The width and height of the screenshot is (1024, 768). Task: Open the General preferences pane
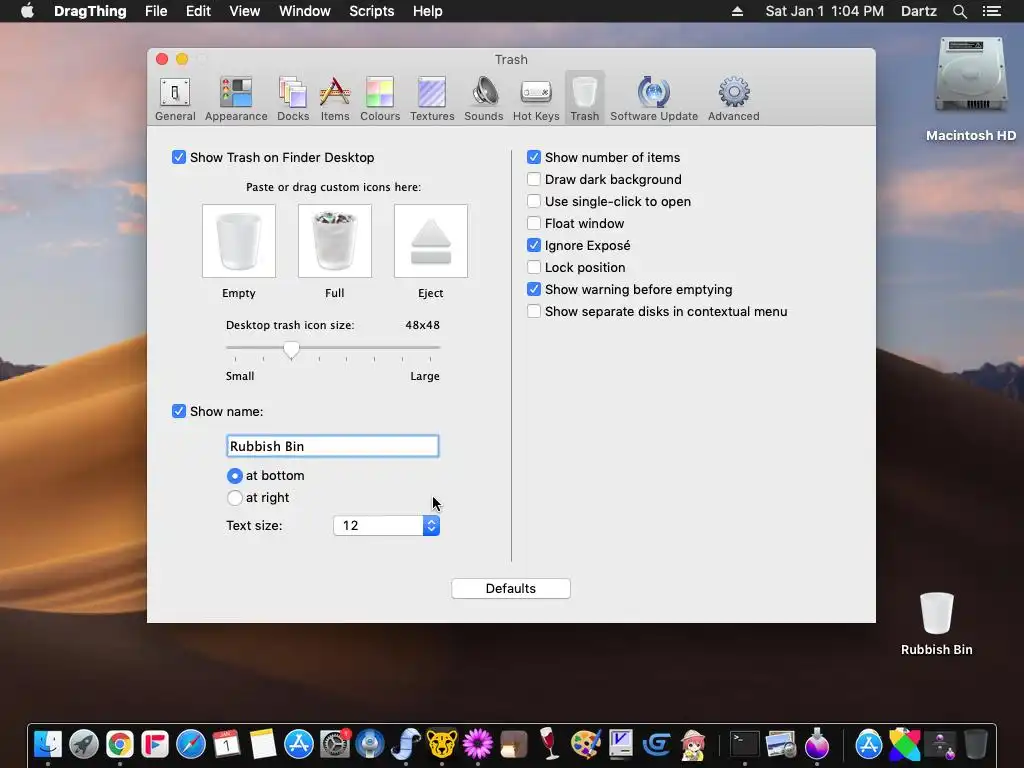(x=175, y=99)
